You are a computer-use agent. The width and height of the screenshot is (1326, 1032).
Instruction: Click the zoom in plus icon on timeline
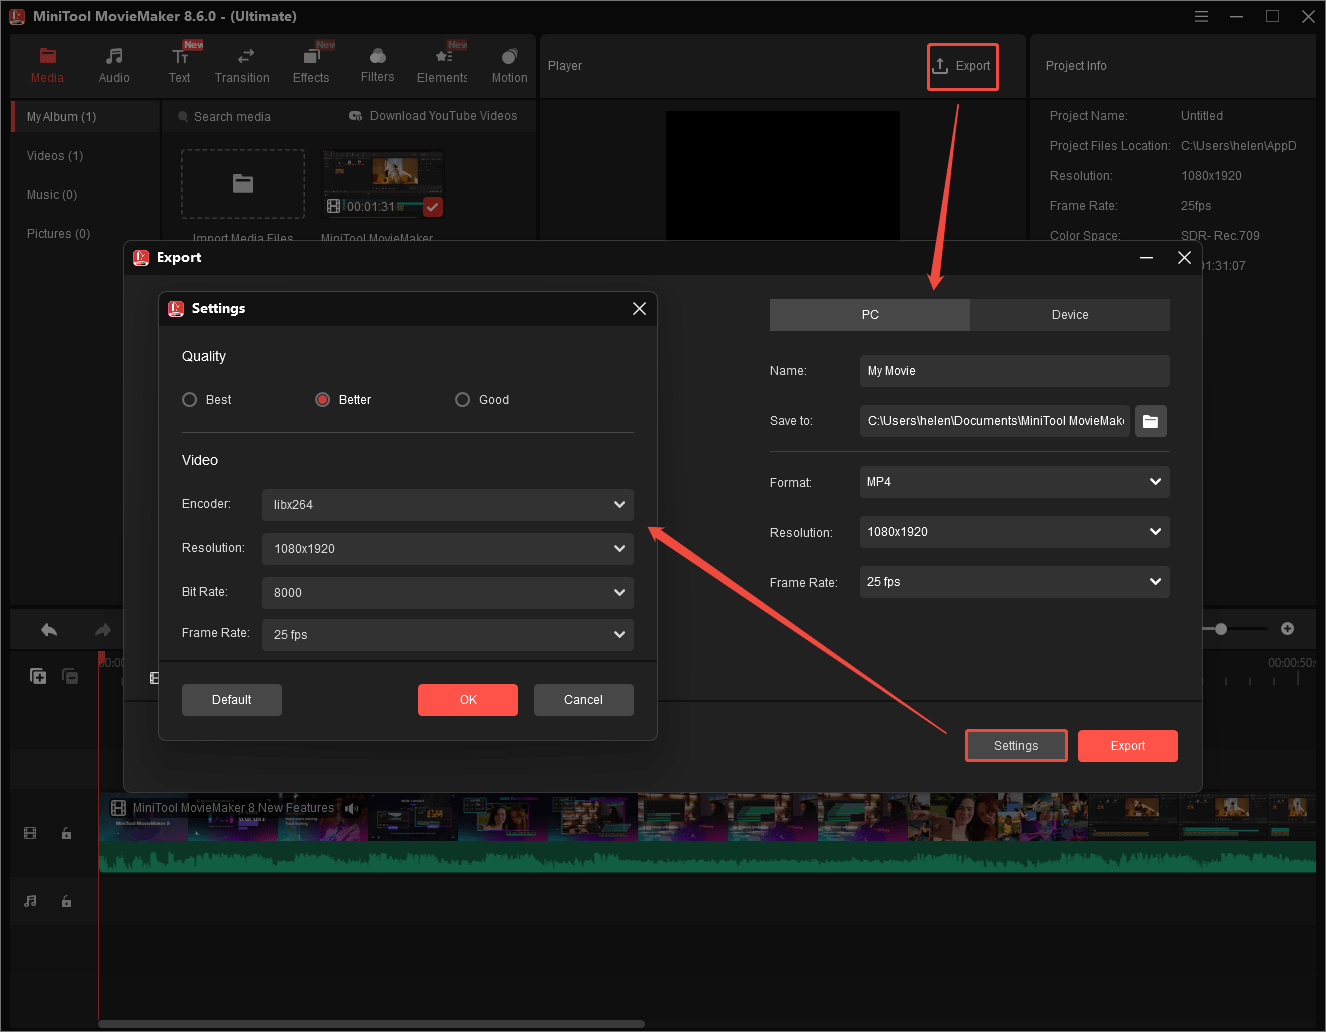pyautogui.click(x=1287, y=629)
